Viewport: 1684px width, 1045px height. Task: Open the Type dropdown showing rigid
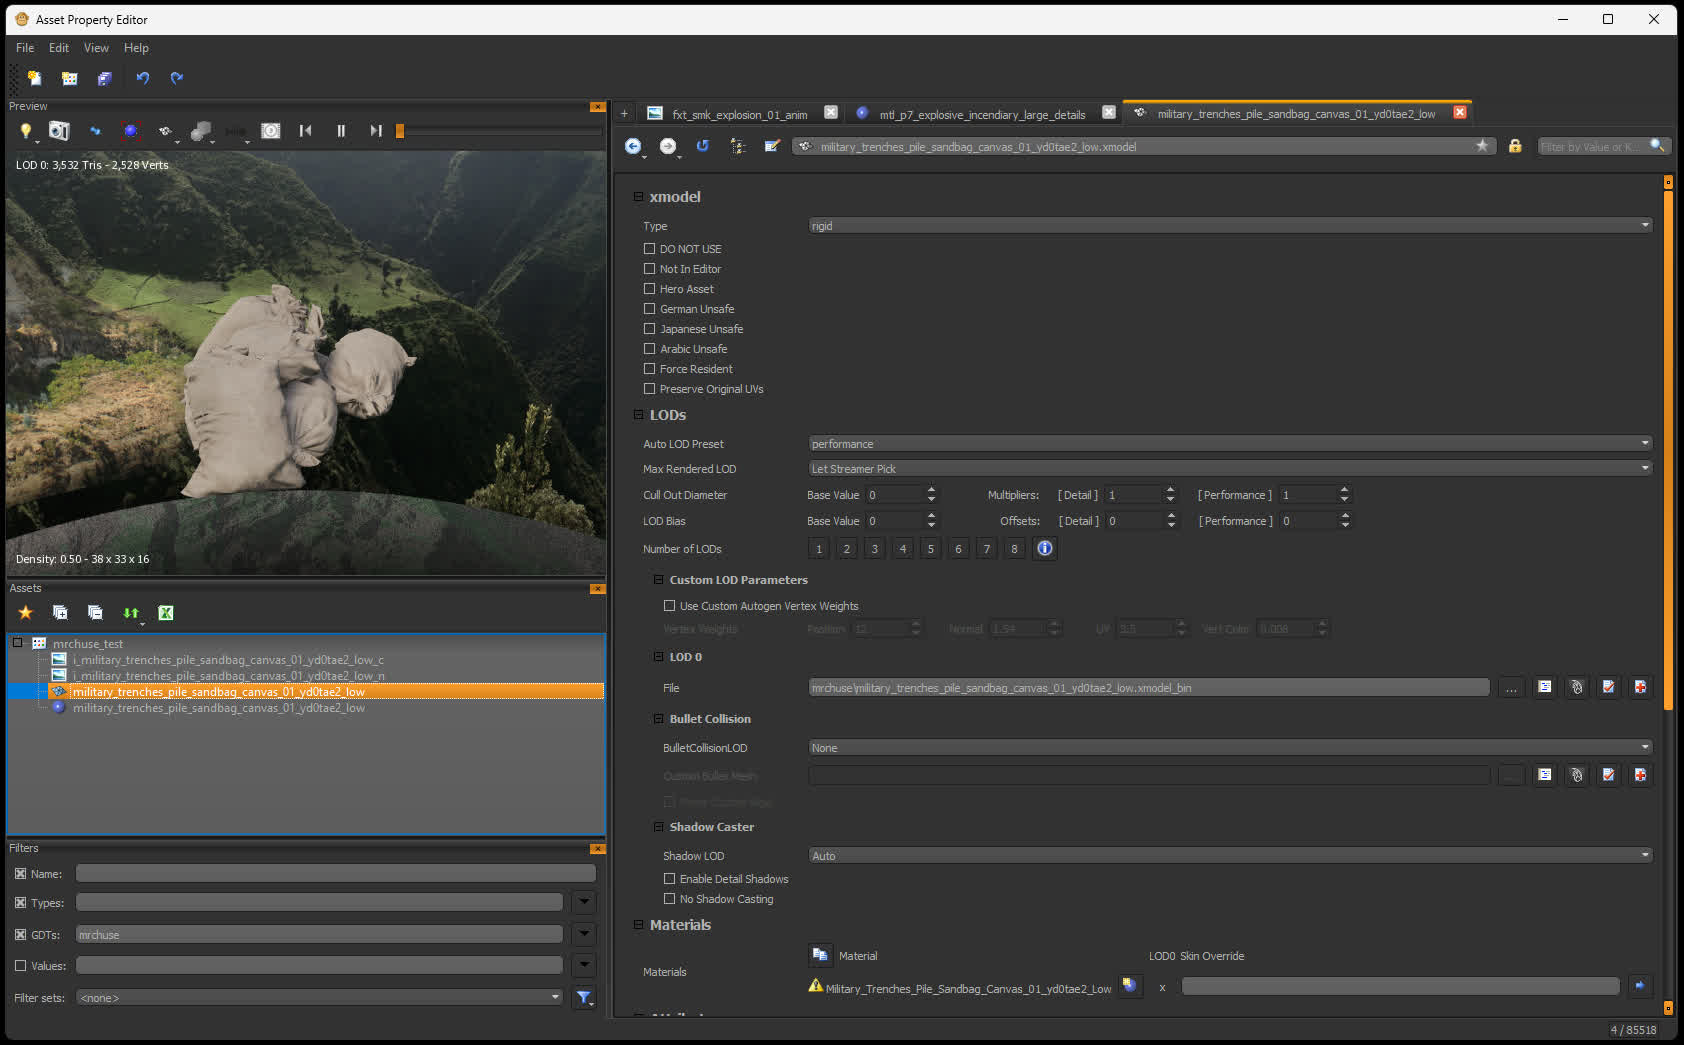point(1230,226)
